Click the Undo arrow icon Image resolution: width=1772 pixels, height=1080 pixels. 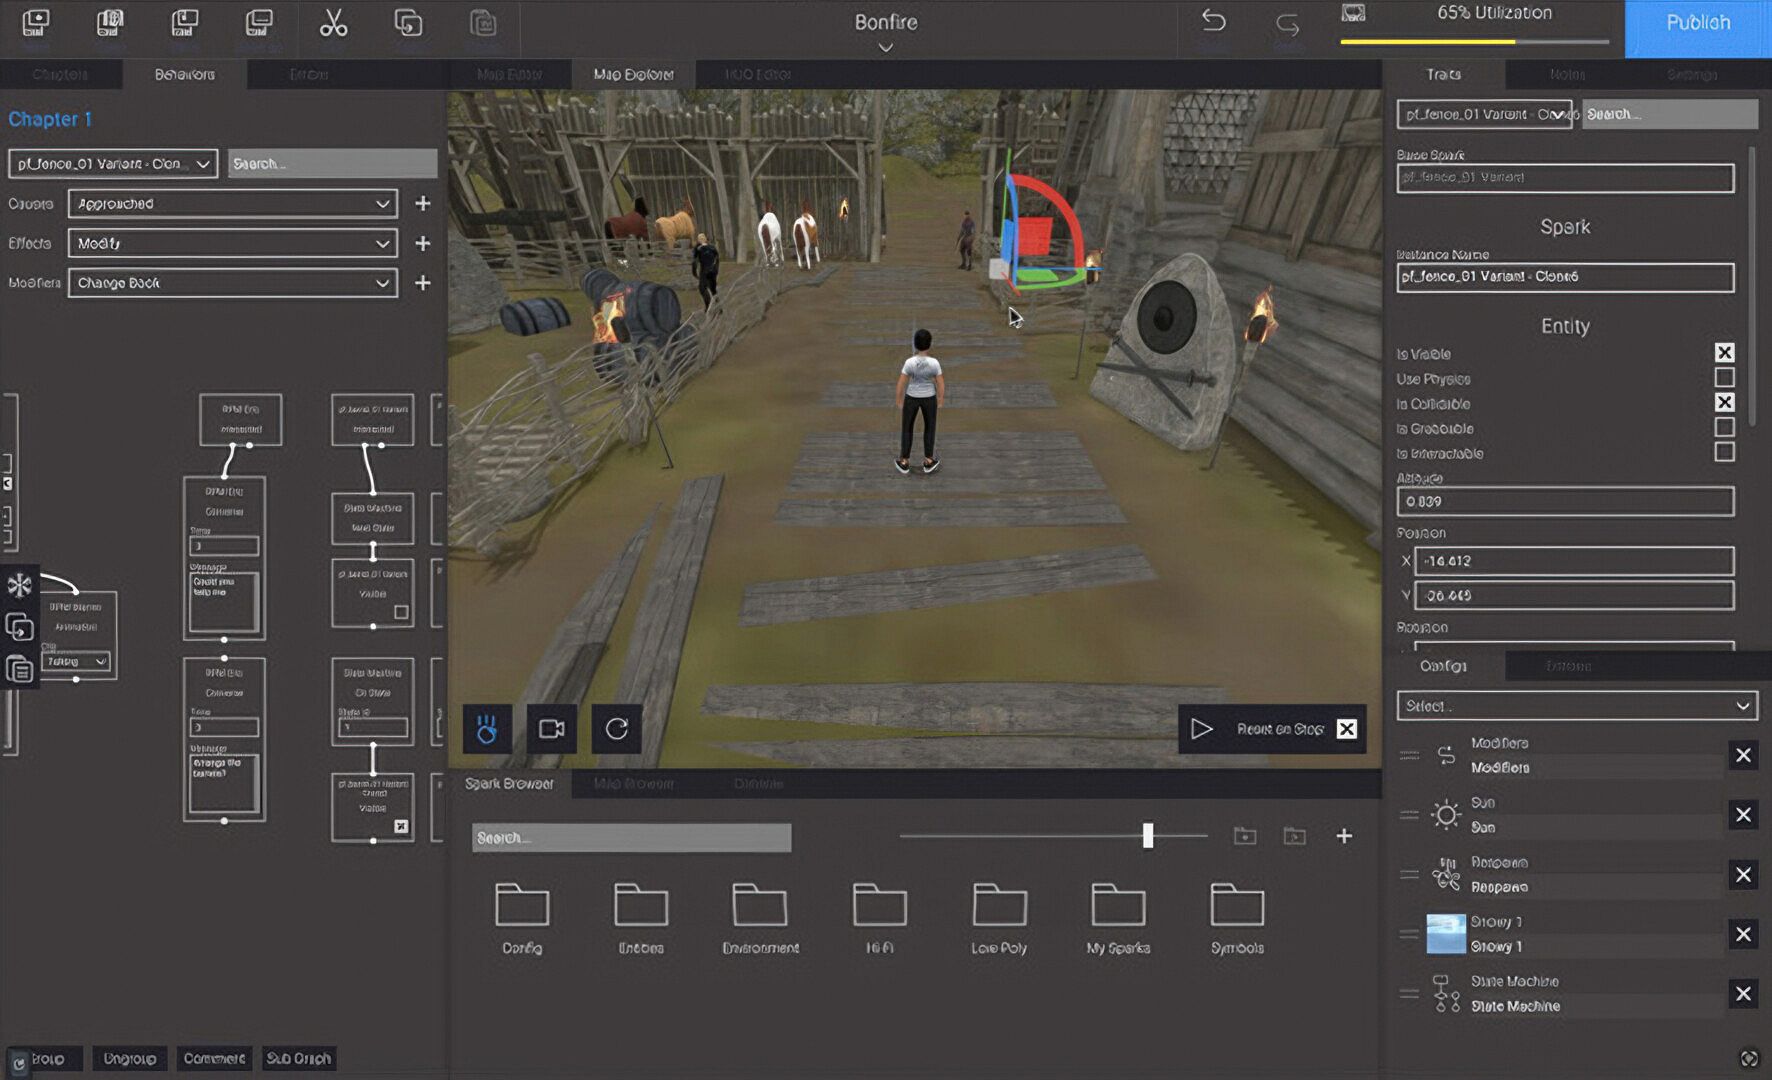[x=1213, y=22]
